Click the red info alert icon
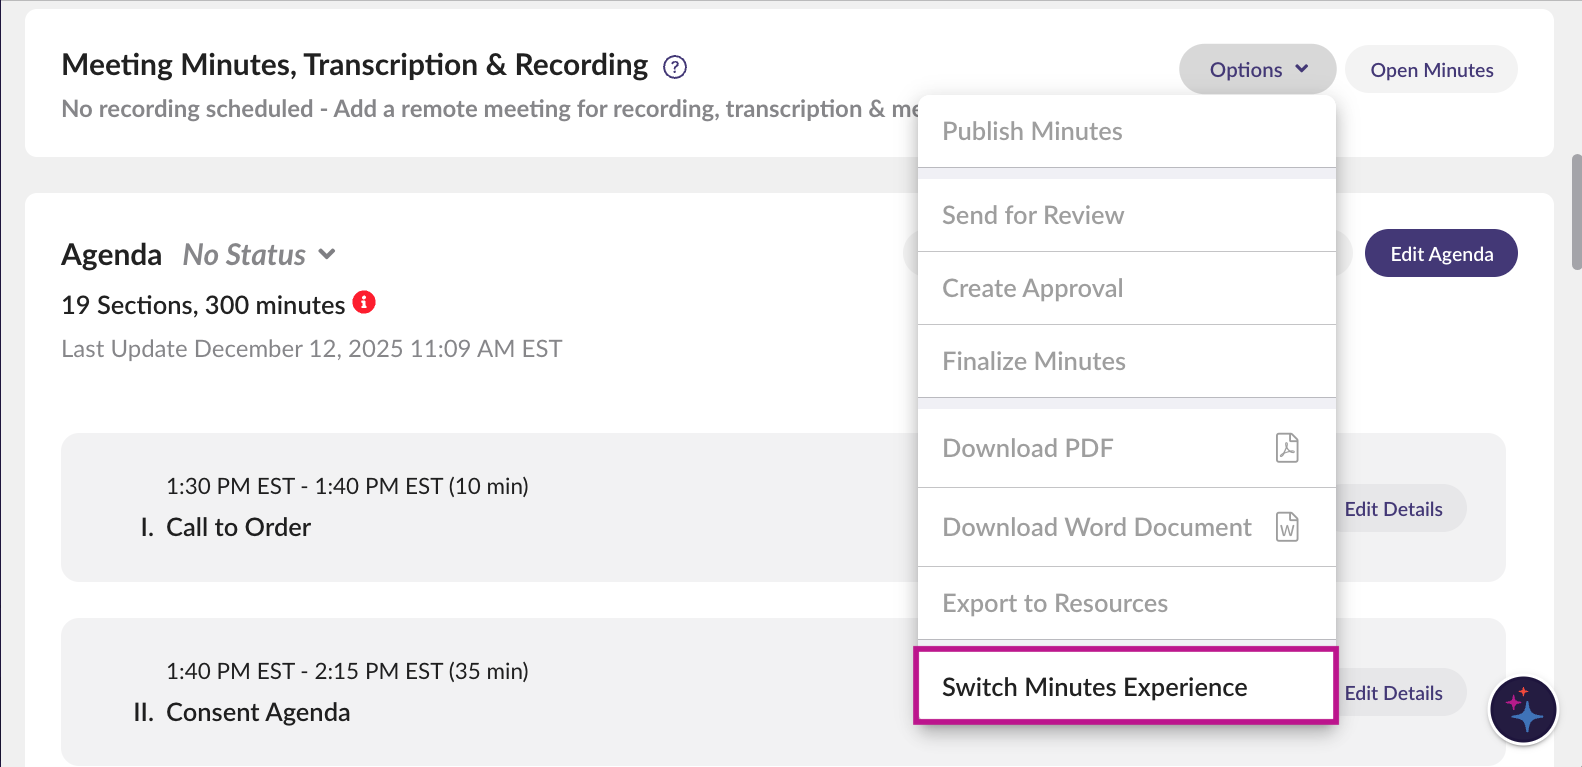This screenshot has height=767, width=1582. tap(364, 302)
